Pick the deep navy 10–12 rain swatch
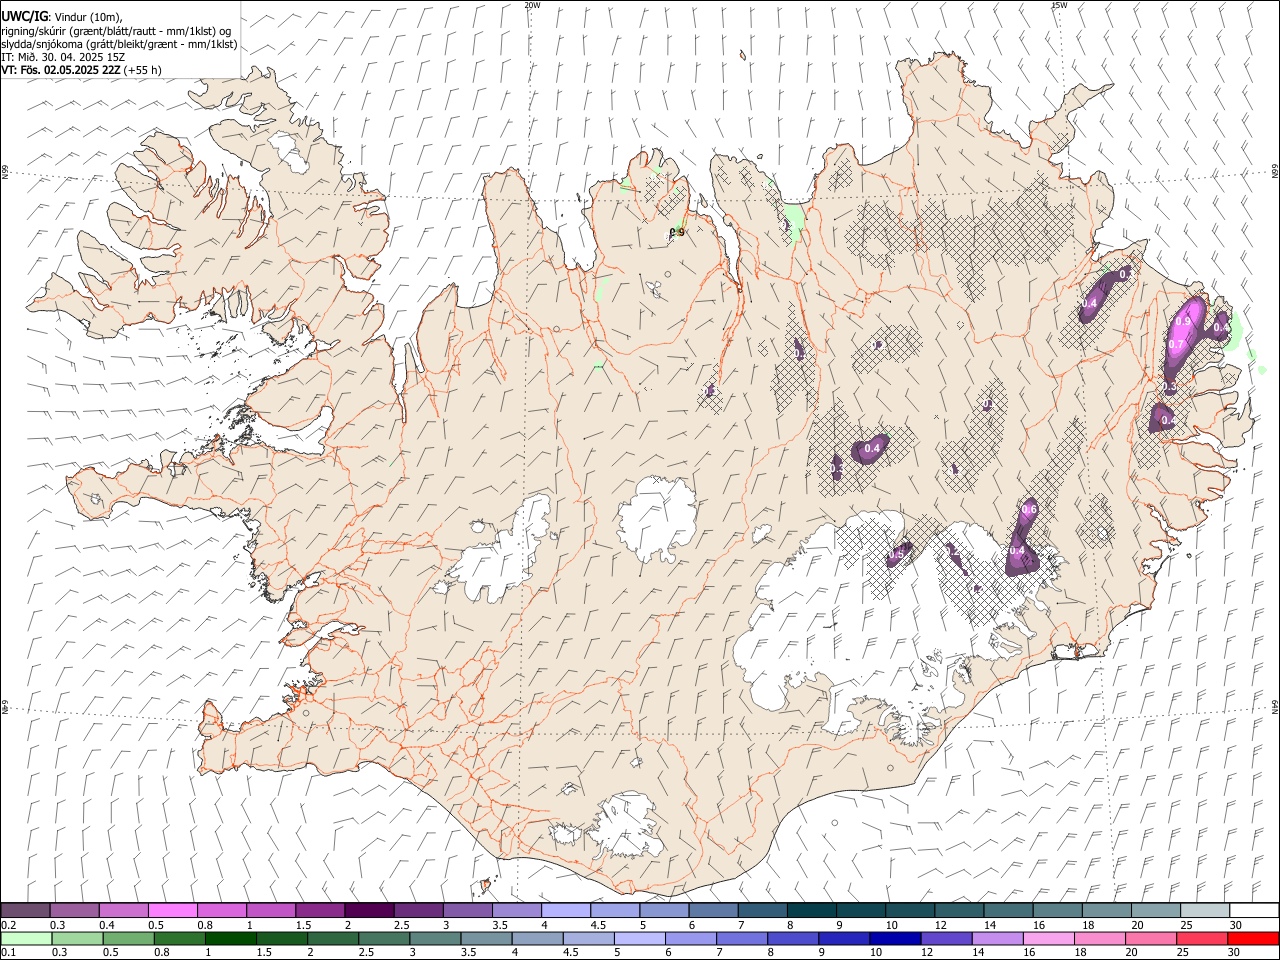 [x=895, y=939]
